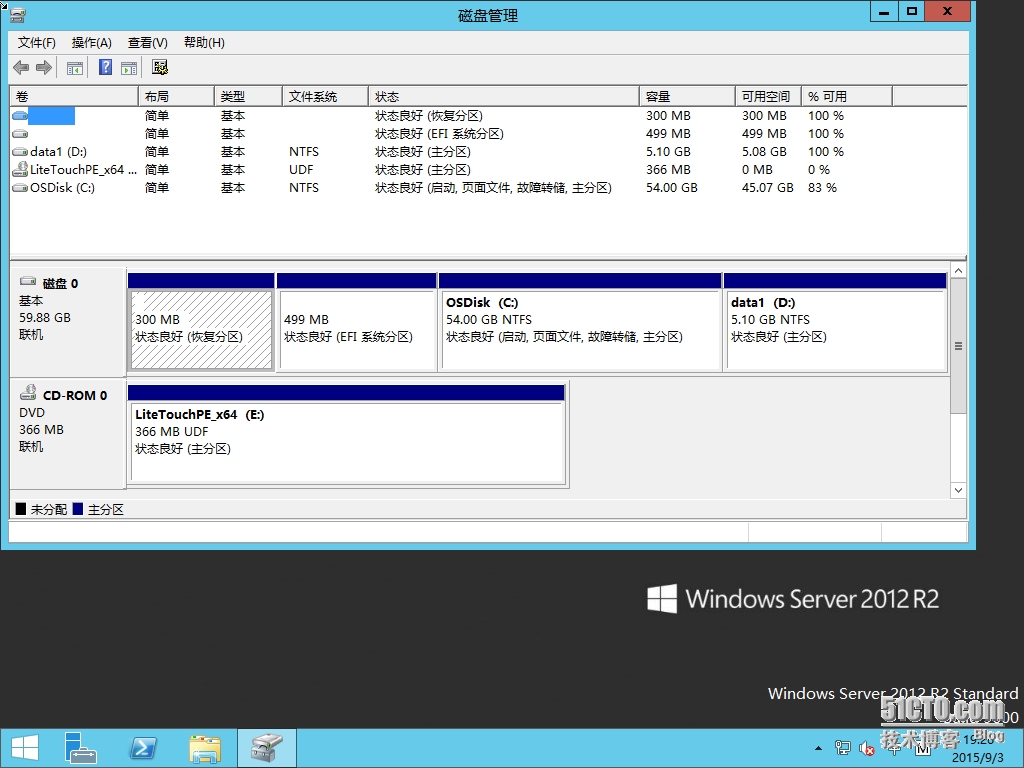Click the disk pane scrollbar down arrow
1024x768 pixels.
(x=958, y=490)
